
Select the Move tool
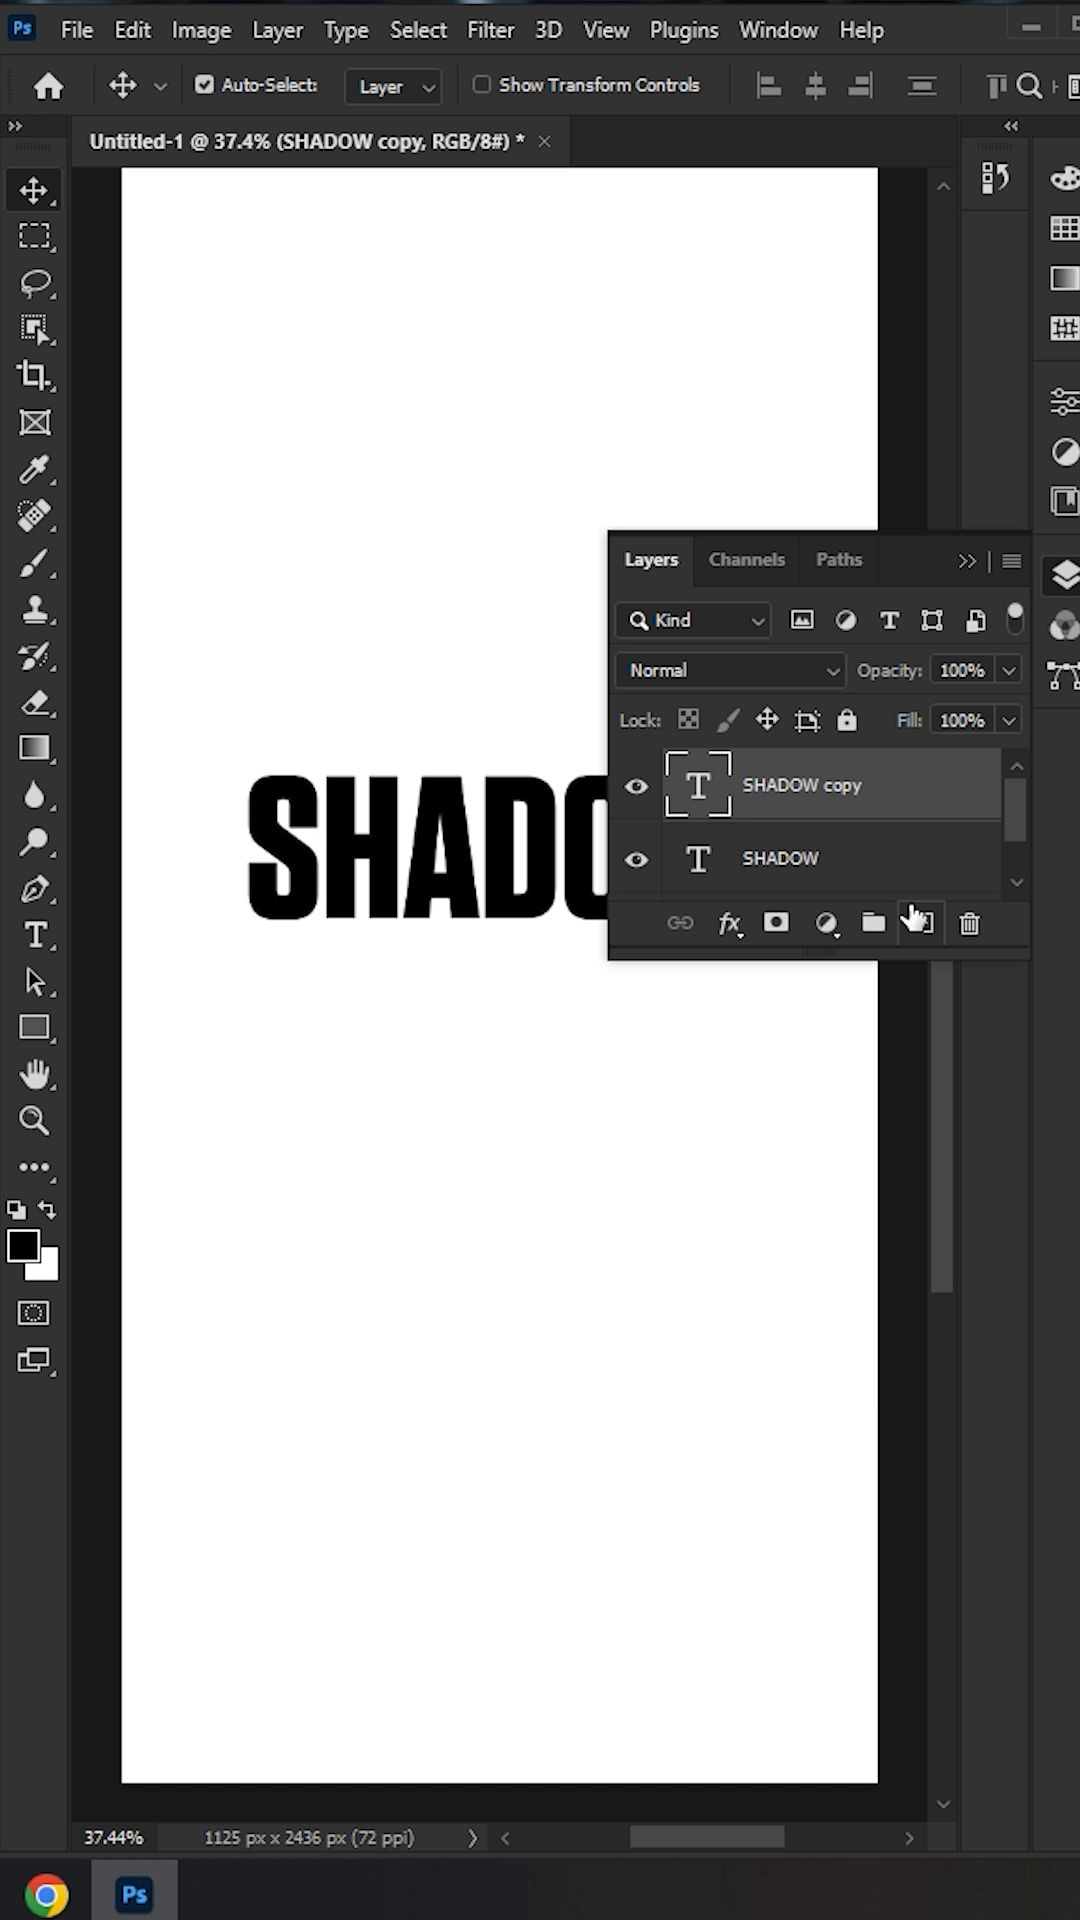[34, 190]
